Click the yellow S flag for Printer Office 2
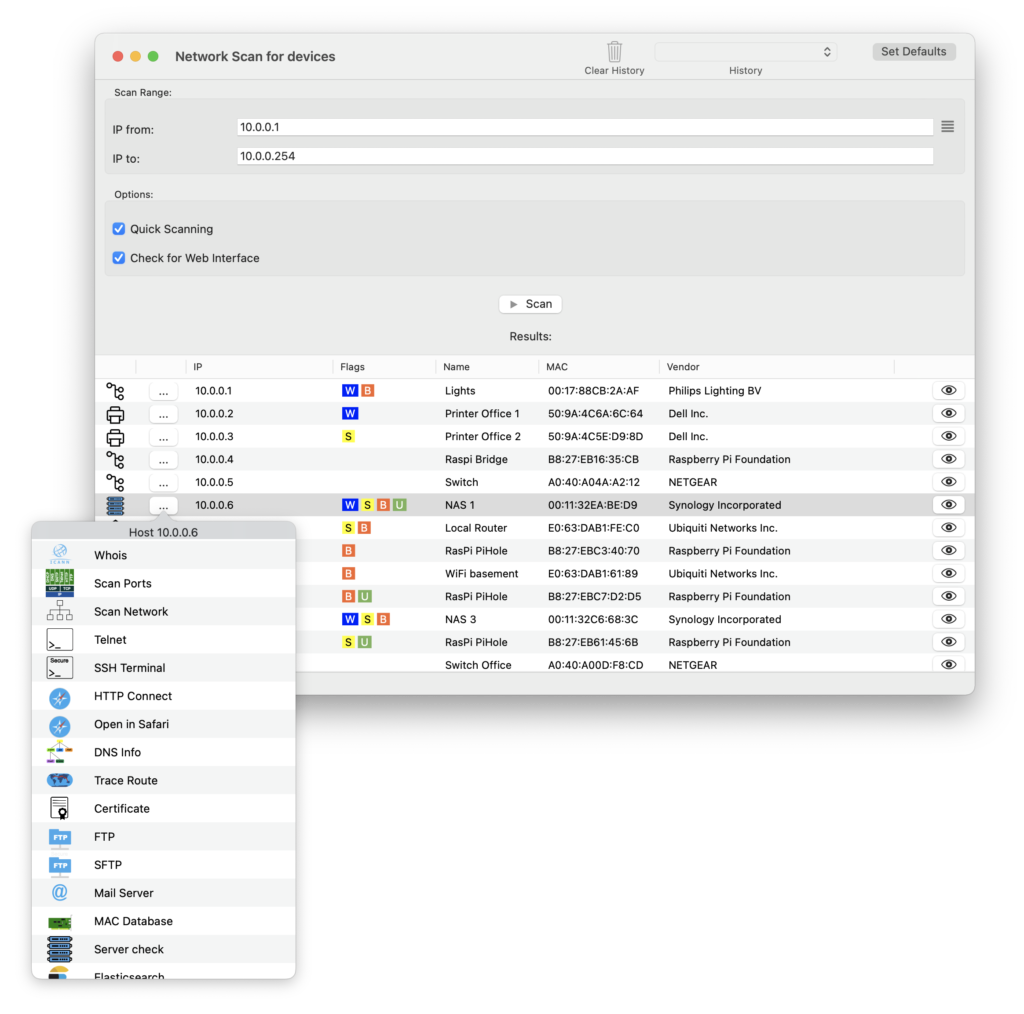This screenshot has height=1014, width=1024. tap(349, 436)
